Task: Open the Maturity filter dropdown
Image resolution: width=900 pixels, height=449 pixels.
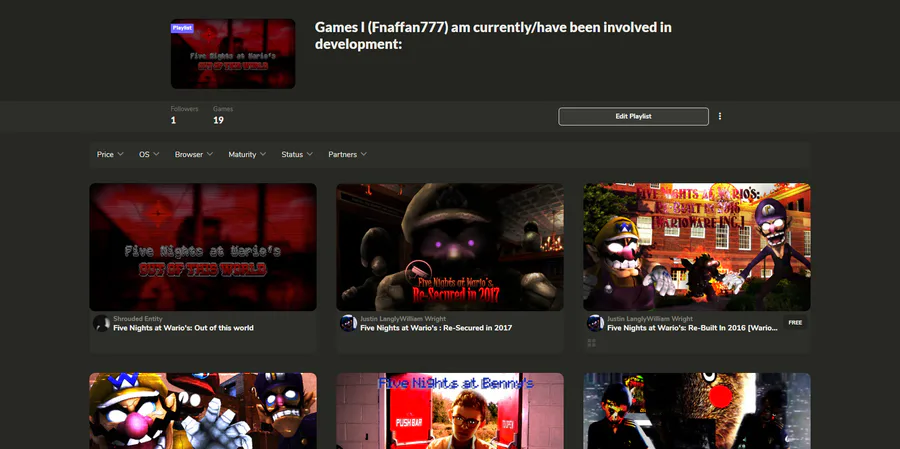Action: click(x=247, y=154)
